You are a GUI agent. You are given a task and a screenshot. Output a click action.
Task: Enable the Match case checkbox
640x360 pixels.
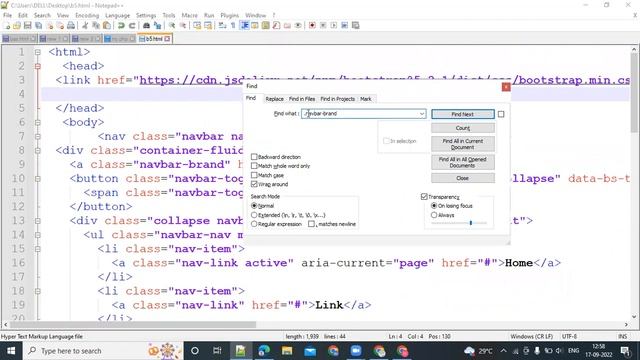(x=254, y=175)
